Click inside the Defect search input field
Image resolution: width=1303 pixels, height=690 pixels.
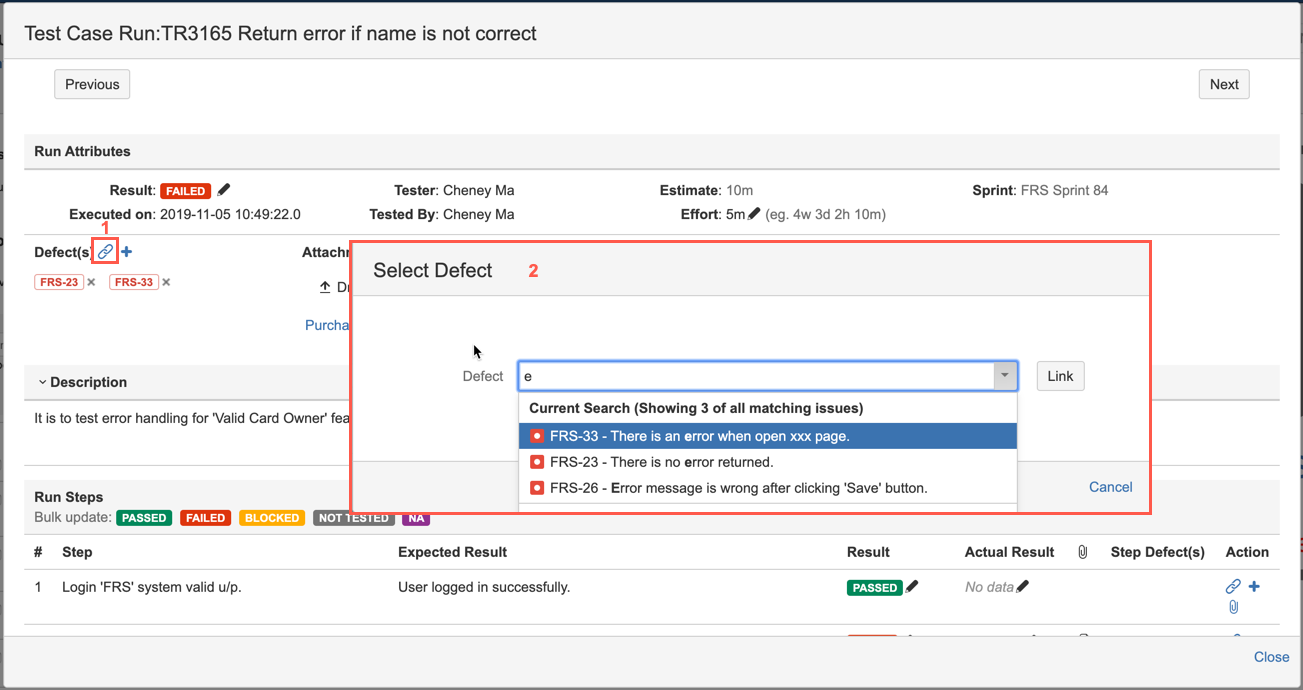pos(755,376)
